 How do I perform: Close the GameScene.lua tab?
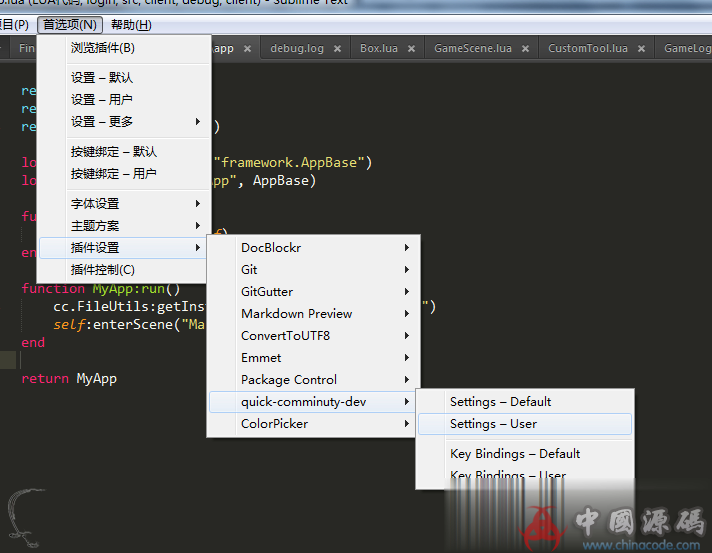coord(525,49)
